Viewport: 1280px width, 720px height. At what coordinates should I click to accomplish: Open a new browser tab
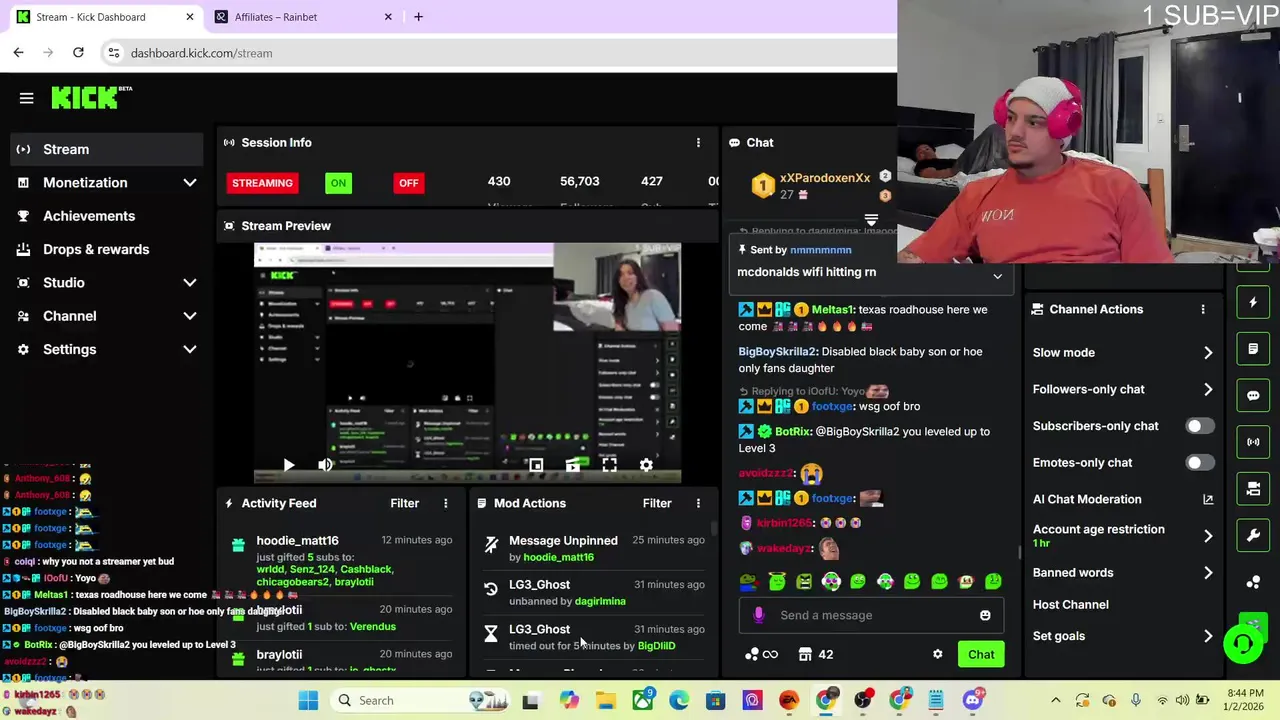pos(418,17)
